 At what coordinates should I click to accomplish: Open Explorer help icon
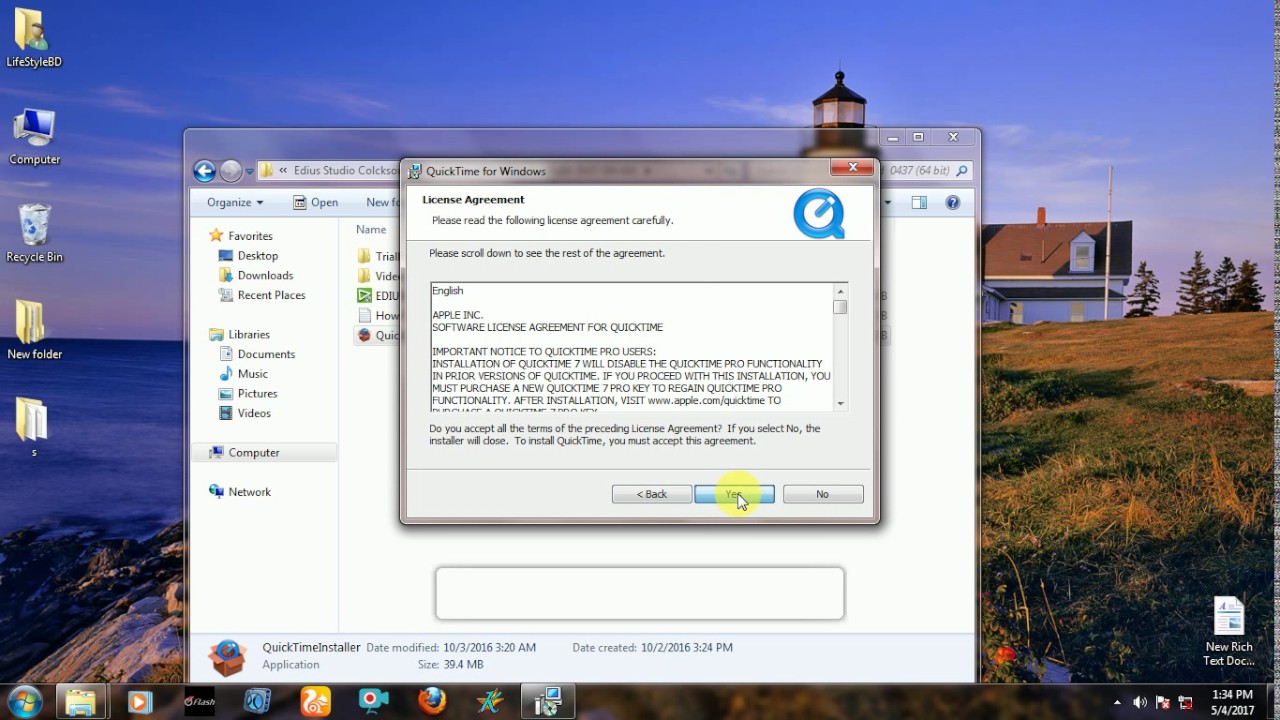click(x=953, y=202)
